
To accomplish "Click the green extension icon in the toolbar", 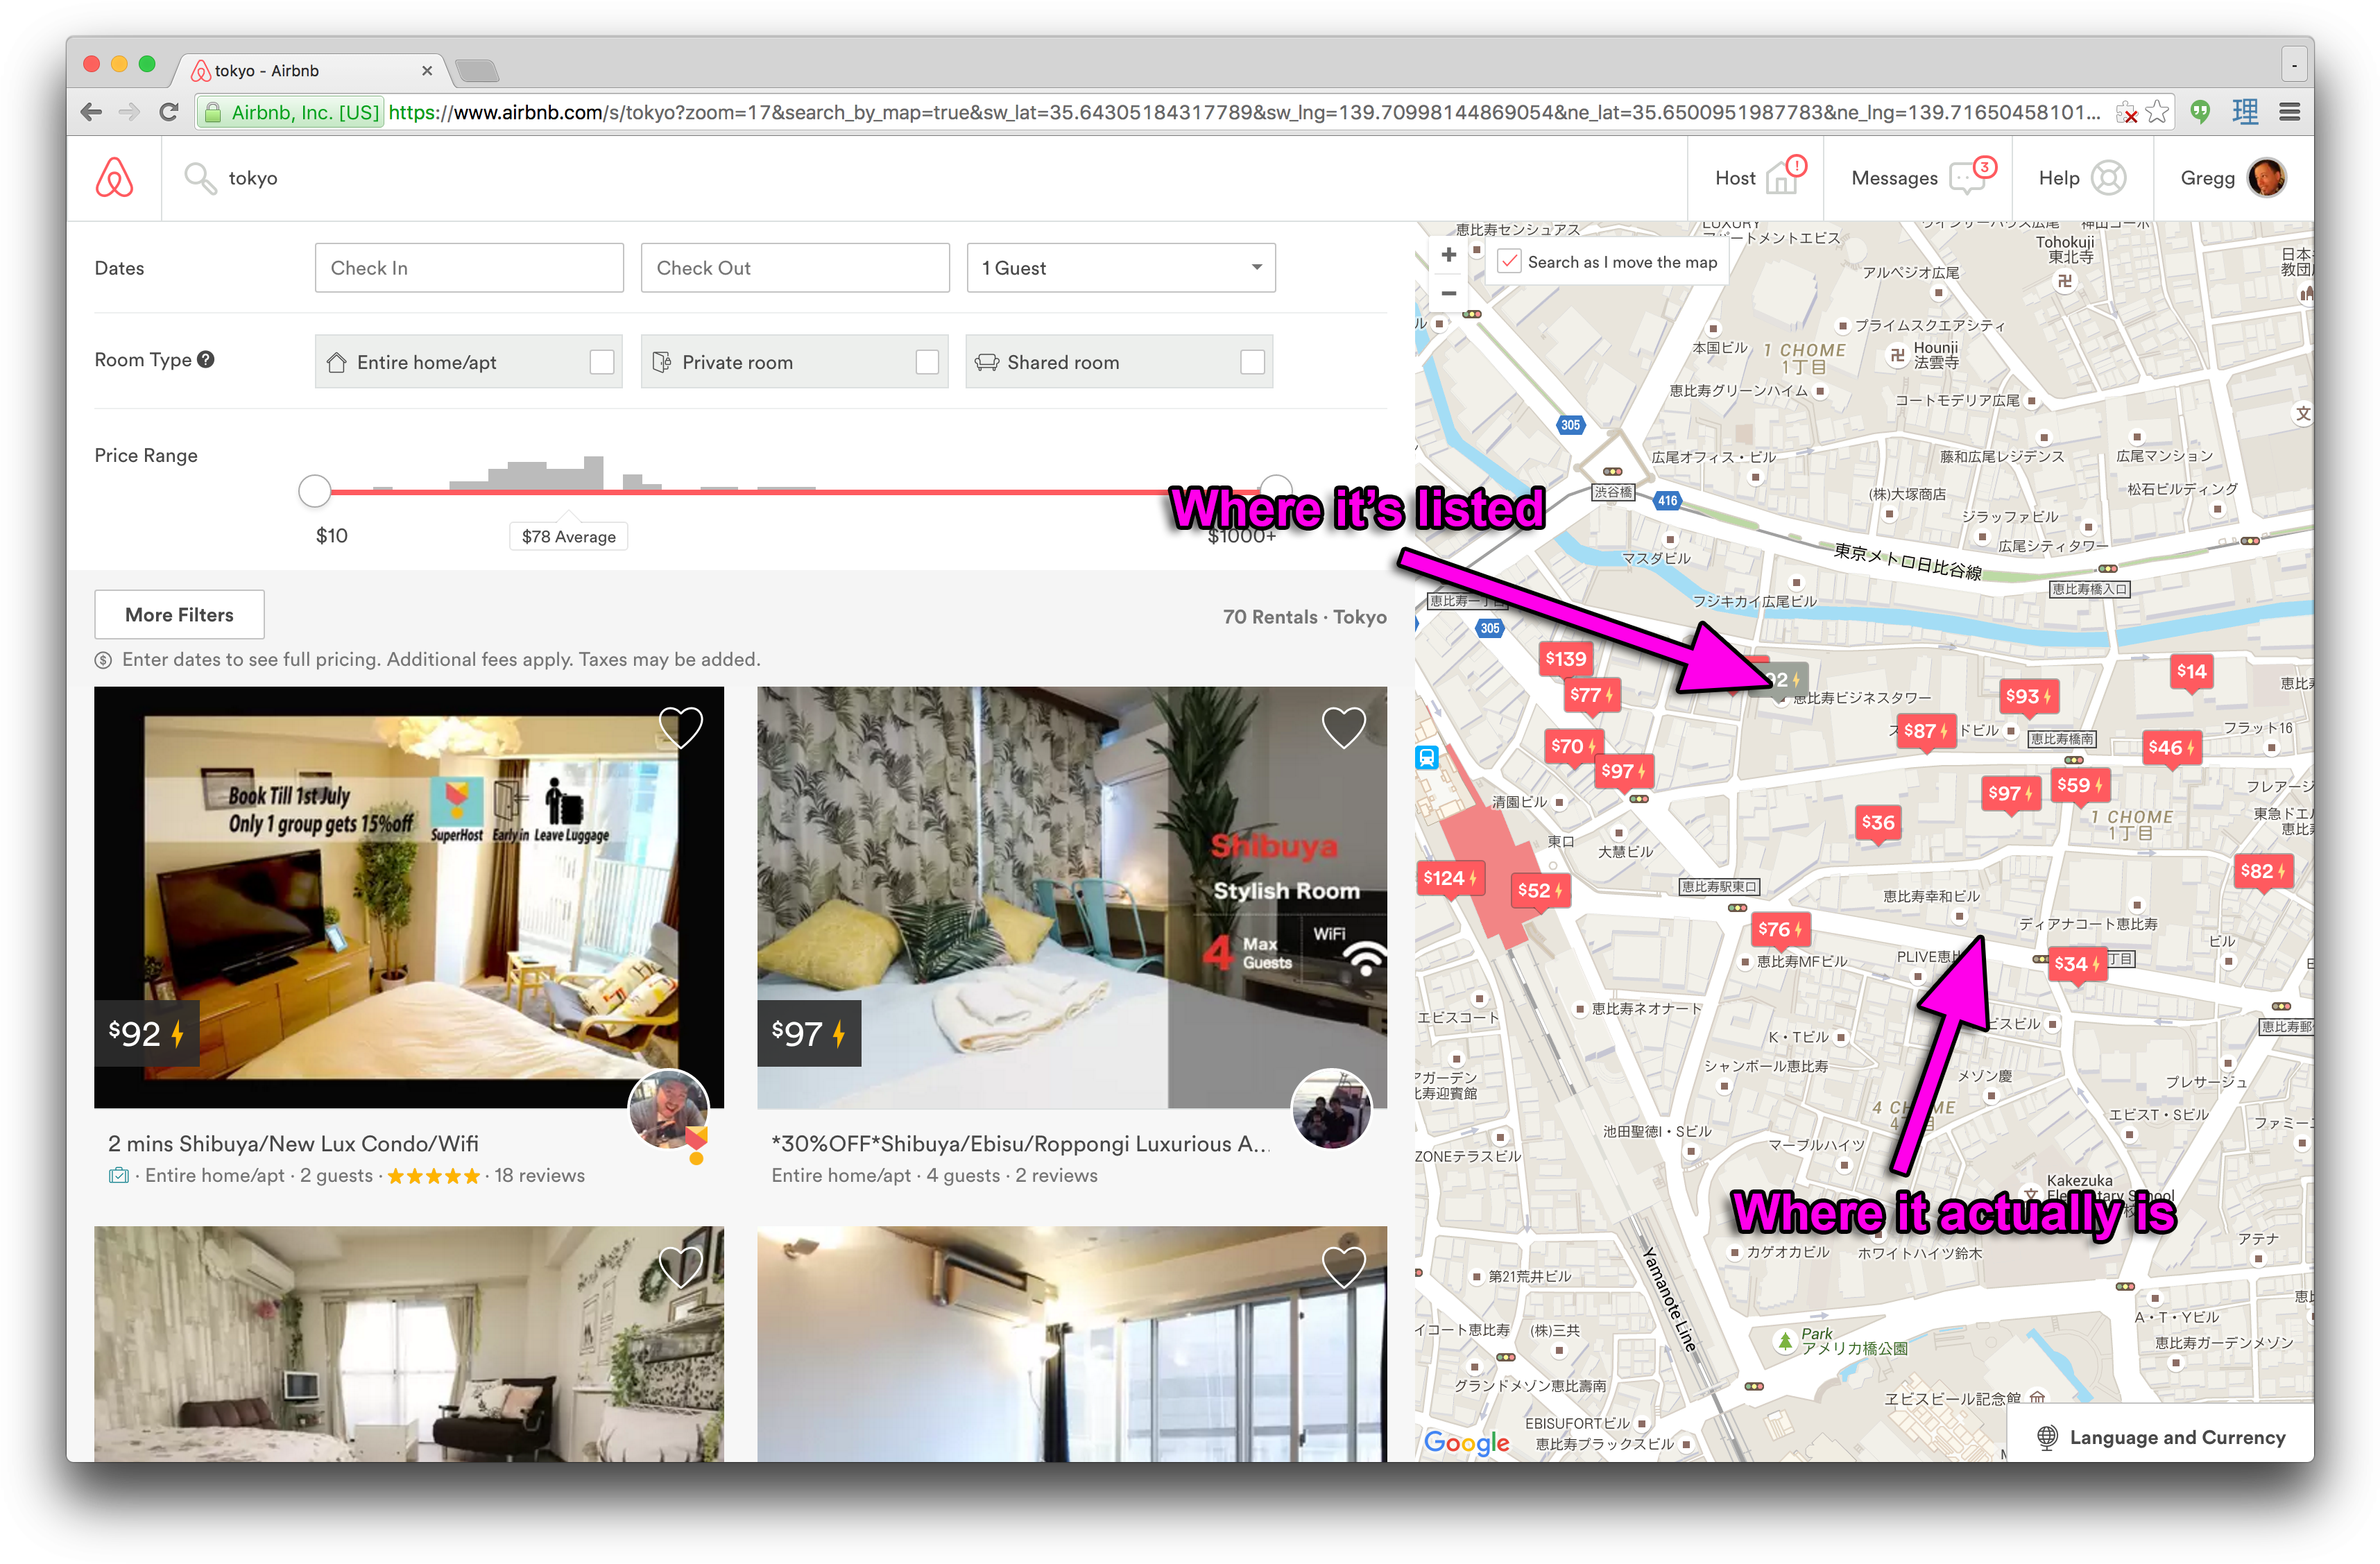I will 2199,112.
